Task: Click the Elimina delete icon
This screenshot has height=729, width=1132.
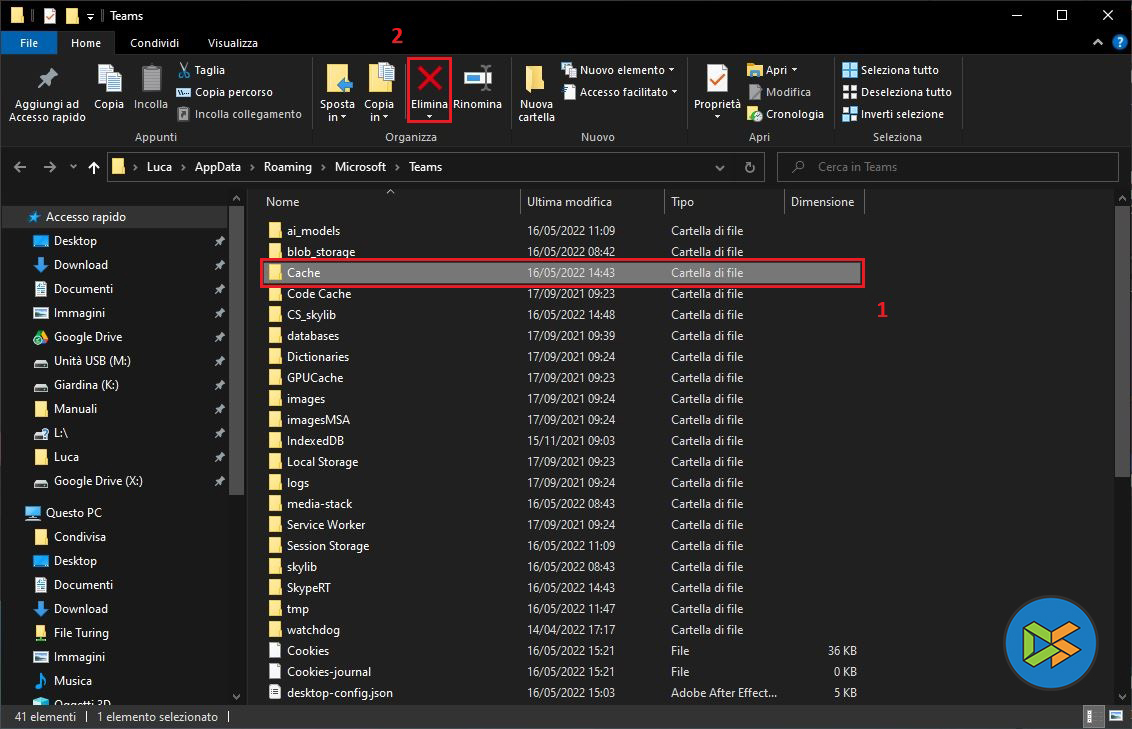Action: (x=430, y=79)
